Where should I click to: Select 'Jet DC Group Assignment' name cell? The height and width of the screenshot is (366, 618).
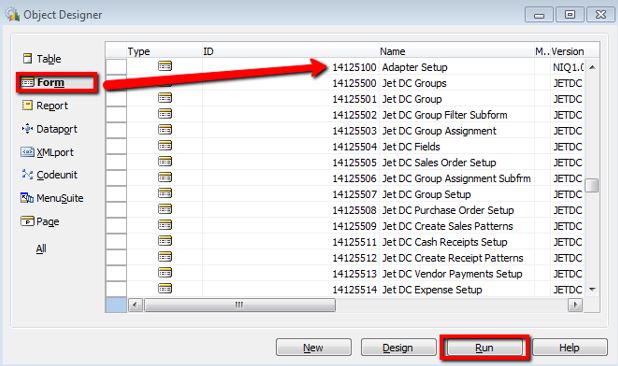[439, 131]
